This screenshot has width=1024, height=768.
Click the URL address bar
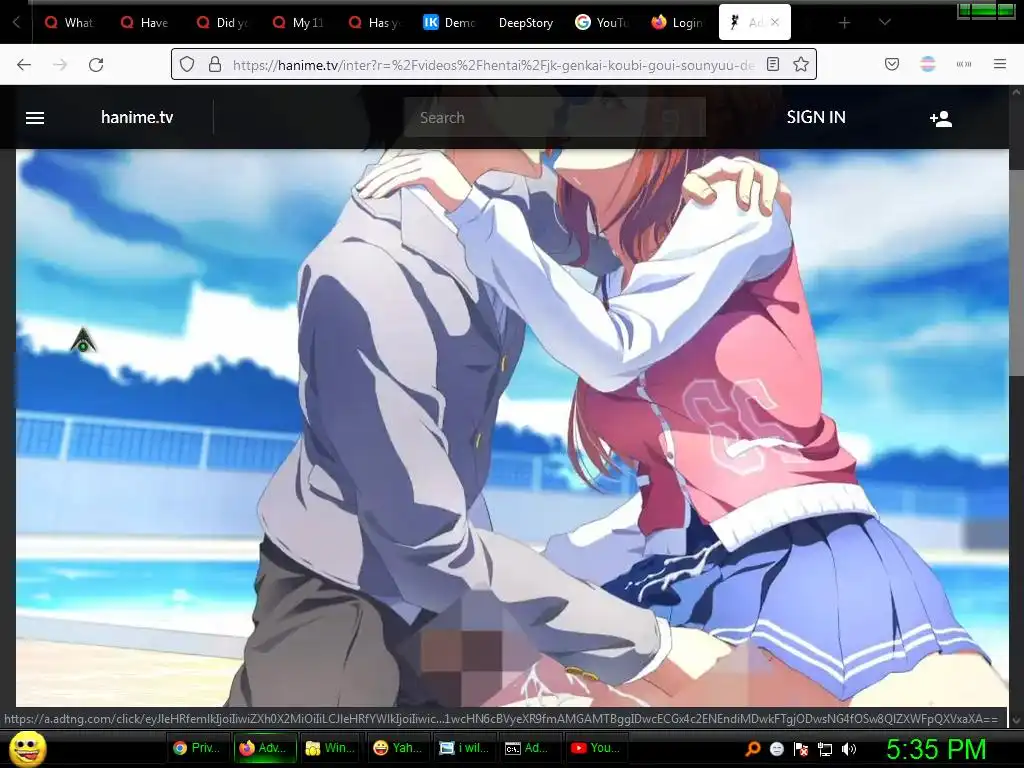click(x=493, y=65)
